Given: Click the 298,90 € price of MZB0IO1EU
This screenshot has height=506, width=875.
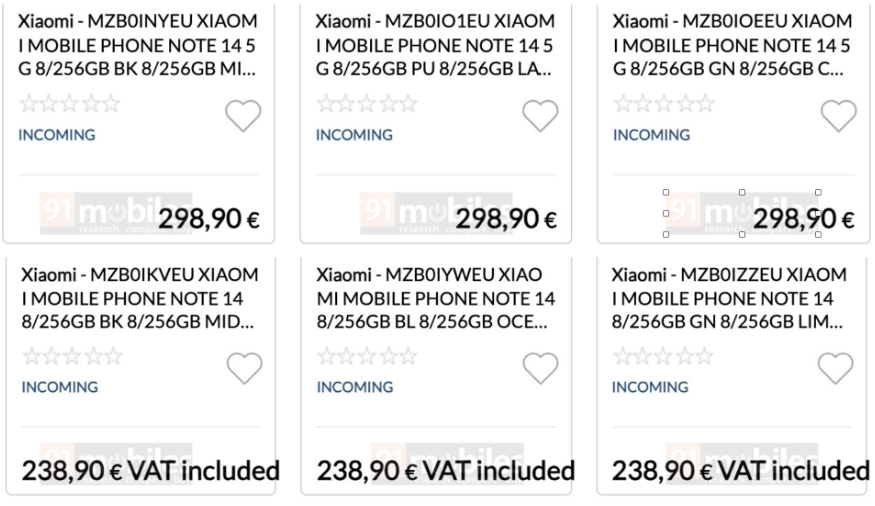Looking at the screenshot, I should point(506,219).
